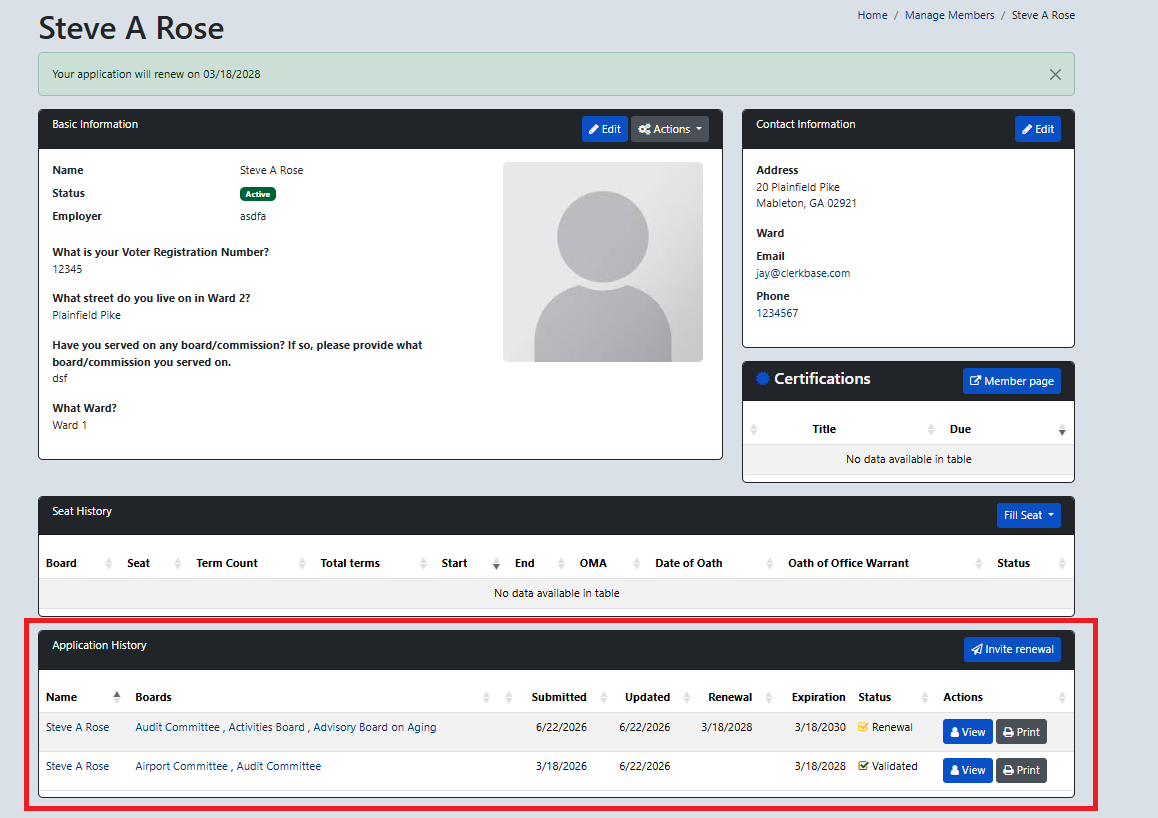Click the Invite renewal button
Viewport: 1158px width, 818px height.
pyautogui.click(x=1012, y=650)
